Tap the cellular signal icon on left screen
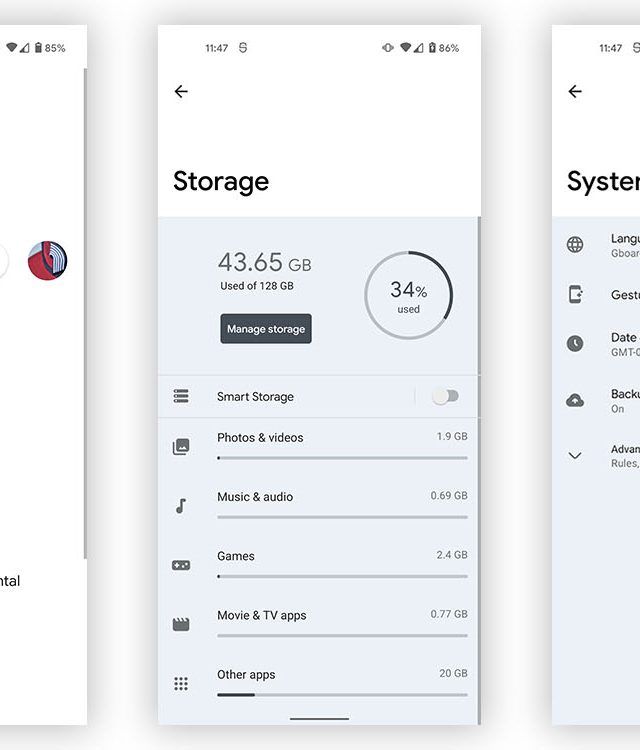Image resolution: width=640 pixels, height=750 pixels. pyautogui.click(x=25, y=48)
